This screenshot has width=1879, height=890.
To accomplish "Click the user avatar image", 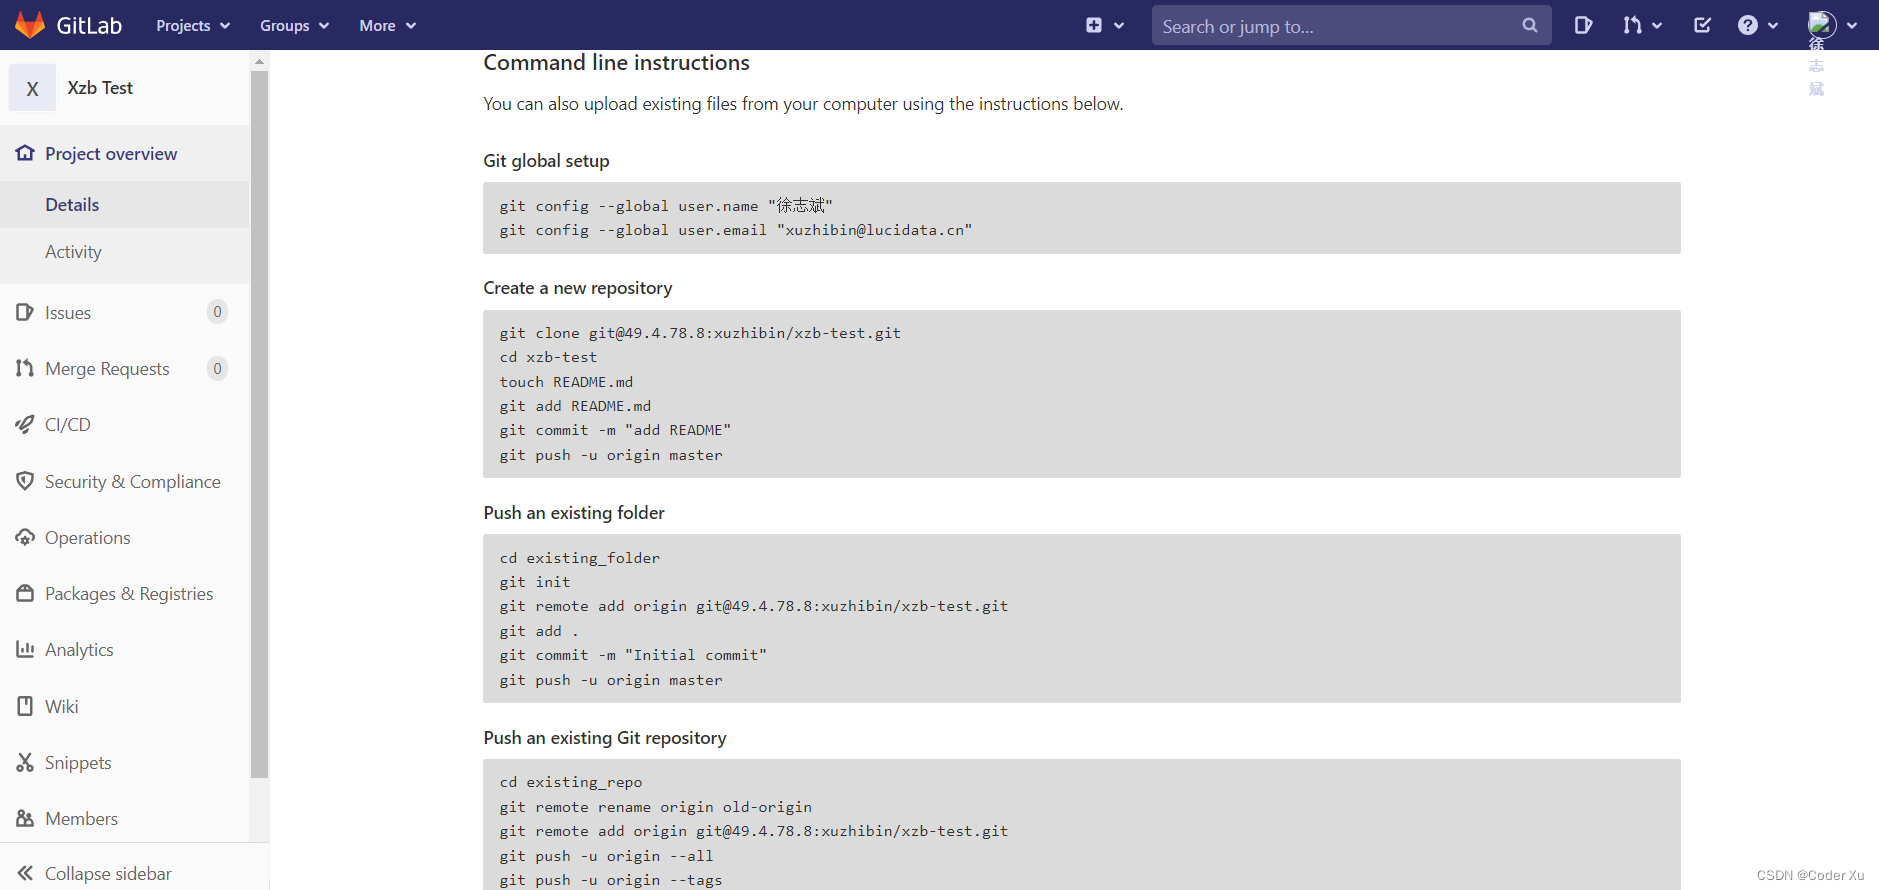I will [x=1822, y=24].
